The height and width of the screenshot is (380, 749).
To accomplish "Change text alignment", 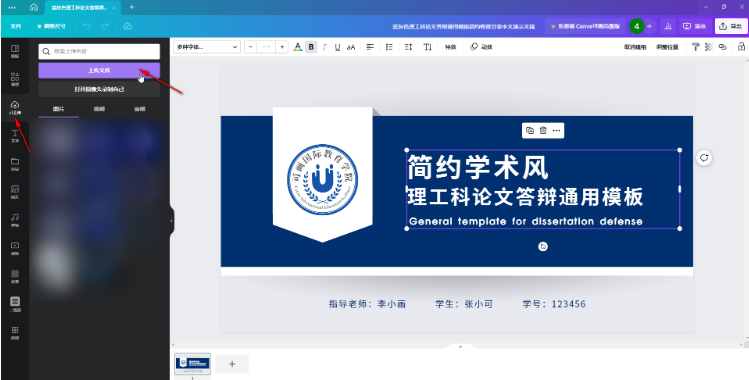I will tap(370, 47).
